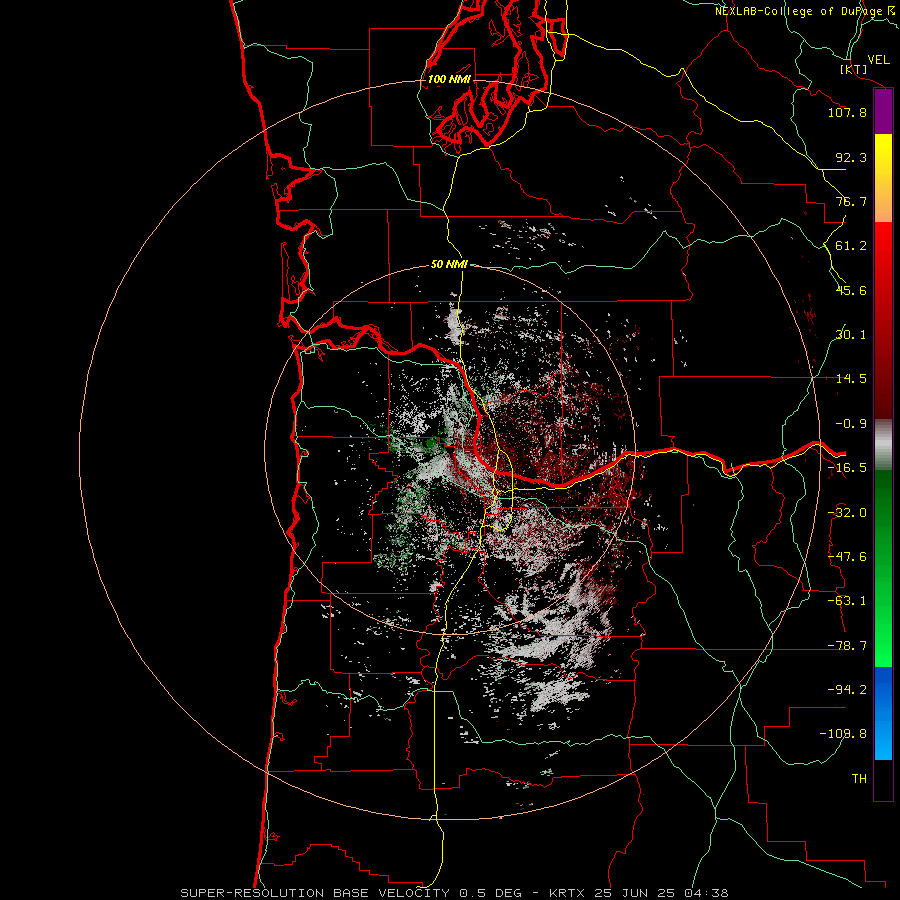This screenshot has height=900, width=900.
Task: Click the TH legend label
Action: (859, 779)
